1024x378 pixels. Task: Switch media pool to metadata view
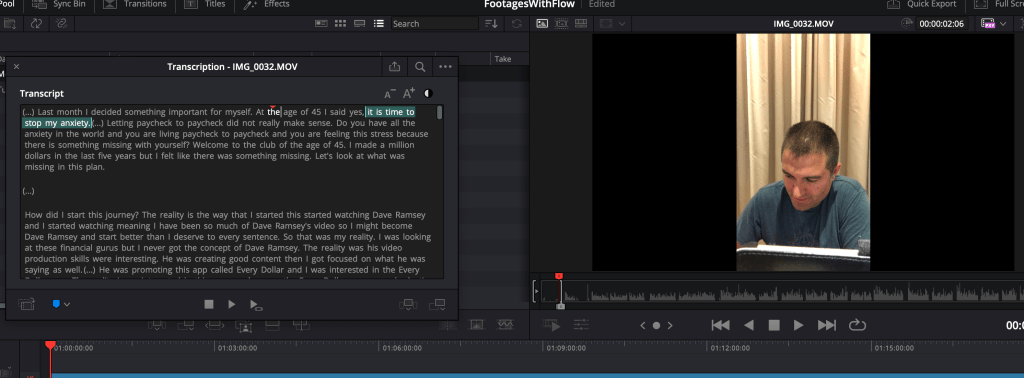[321, 24]
